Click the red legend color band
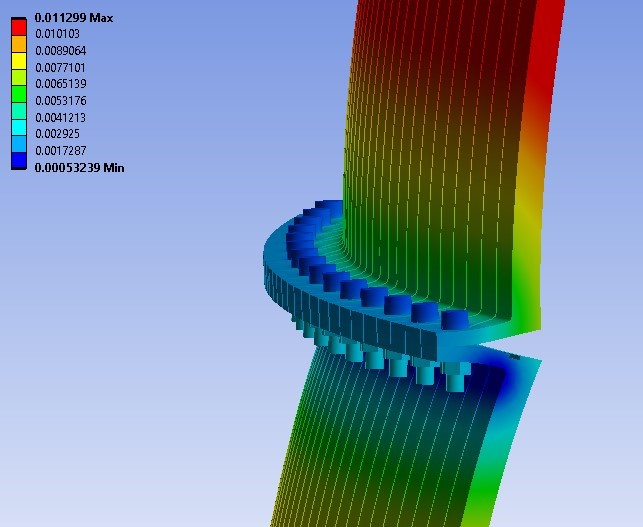643x527 pixels. [19, 27]
